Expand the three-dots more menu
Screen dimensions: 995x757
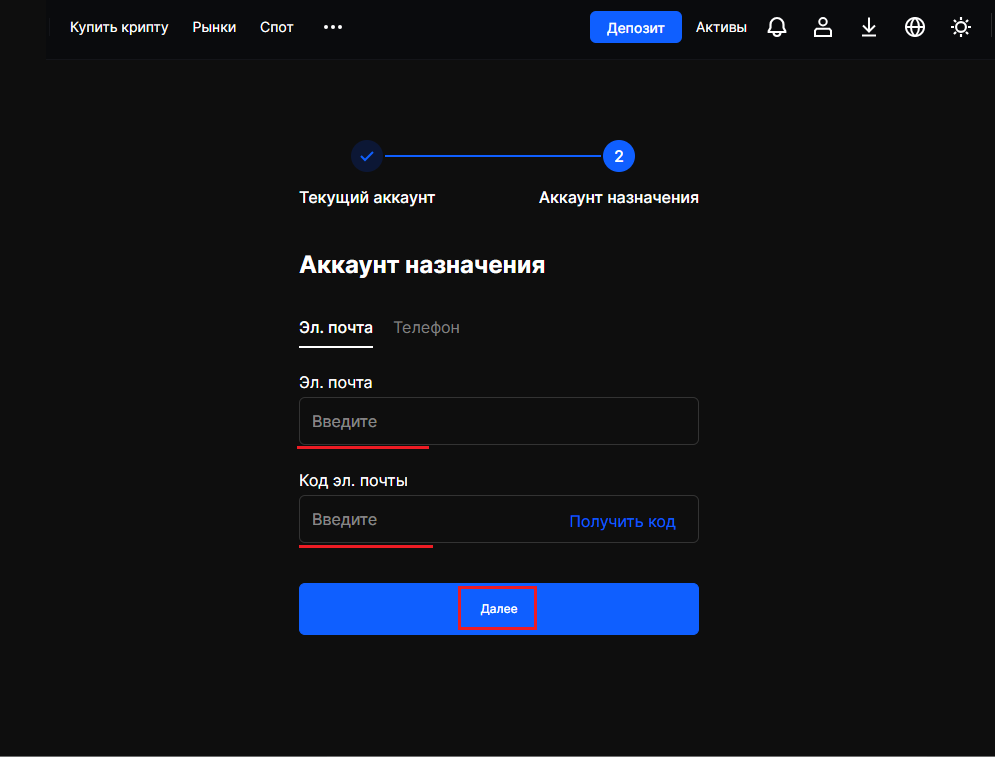333,27
